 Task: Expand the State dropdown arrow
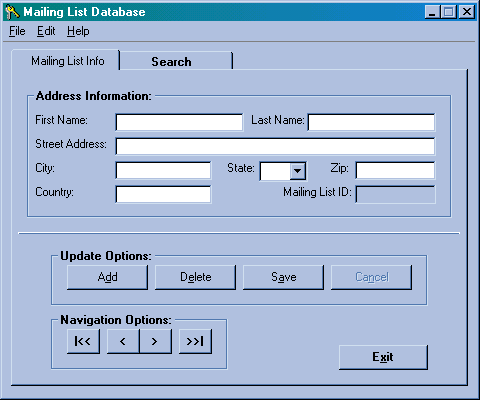[x=298, y=171]
